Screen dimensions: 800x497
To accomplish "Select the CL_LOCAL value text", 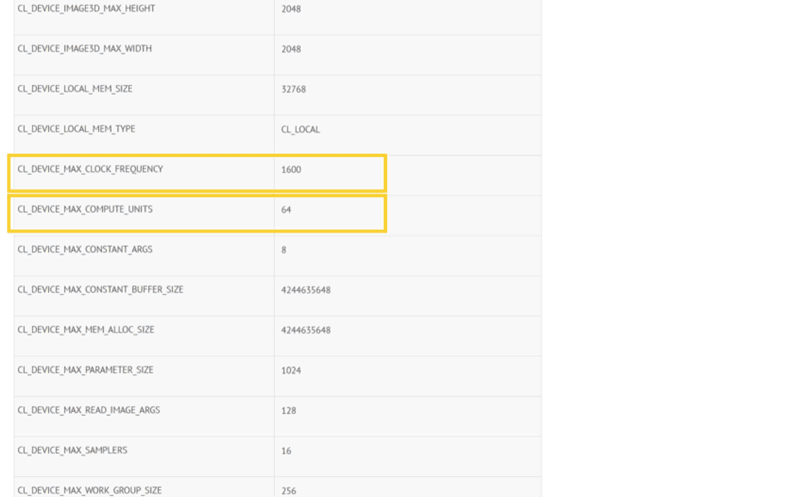I will click(x=300, y=130).
